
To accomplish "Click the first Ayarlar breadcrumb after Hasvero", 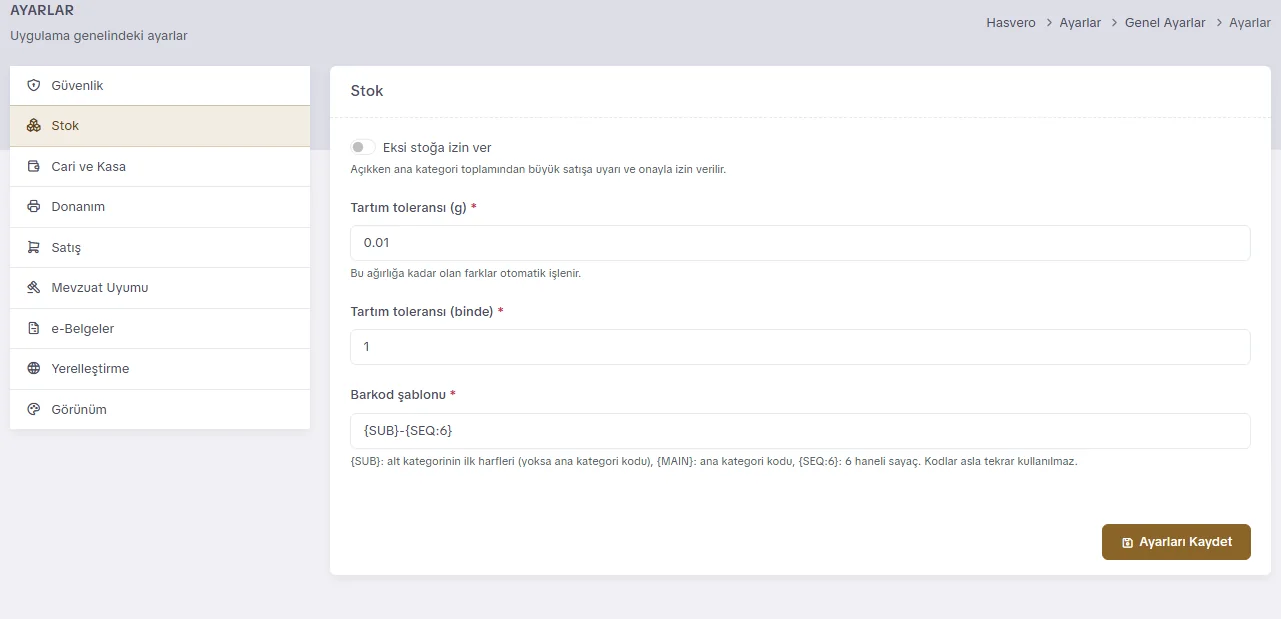I will click(1080, 22).
